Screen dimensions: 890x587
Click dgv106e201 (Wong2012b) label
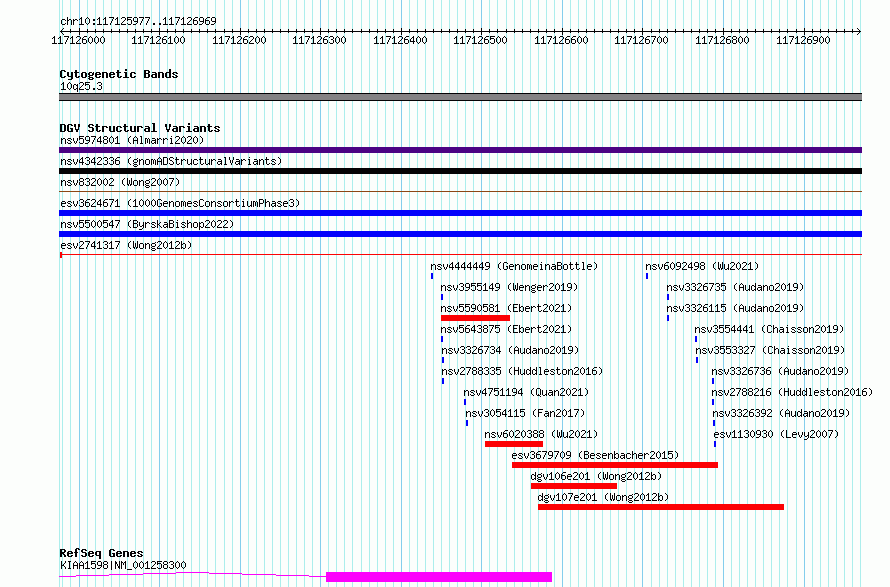[596, 476]
